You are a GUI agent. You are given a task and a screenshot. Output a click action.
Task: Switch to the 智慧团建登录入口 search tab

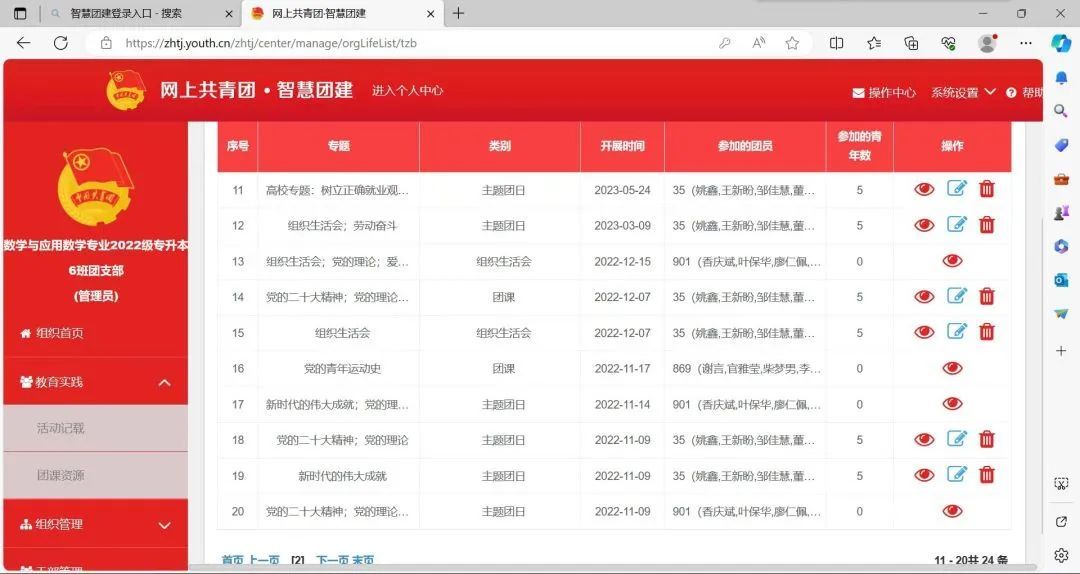click(126, 13)
